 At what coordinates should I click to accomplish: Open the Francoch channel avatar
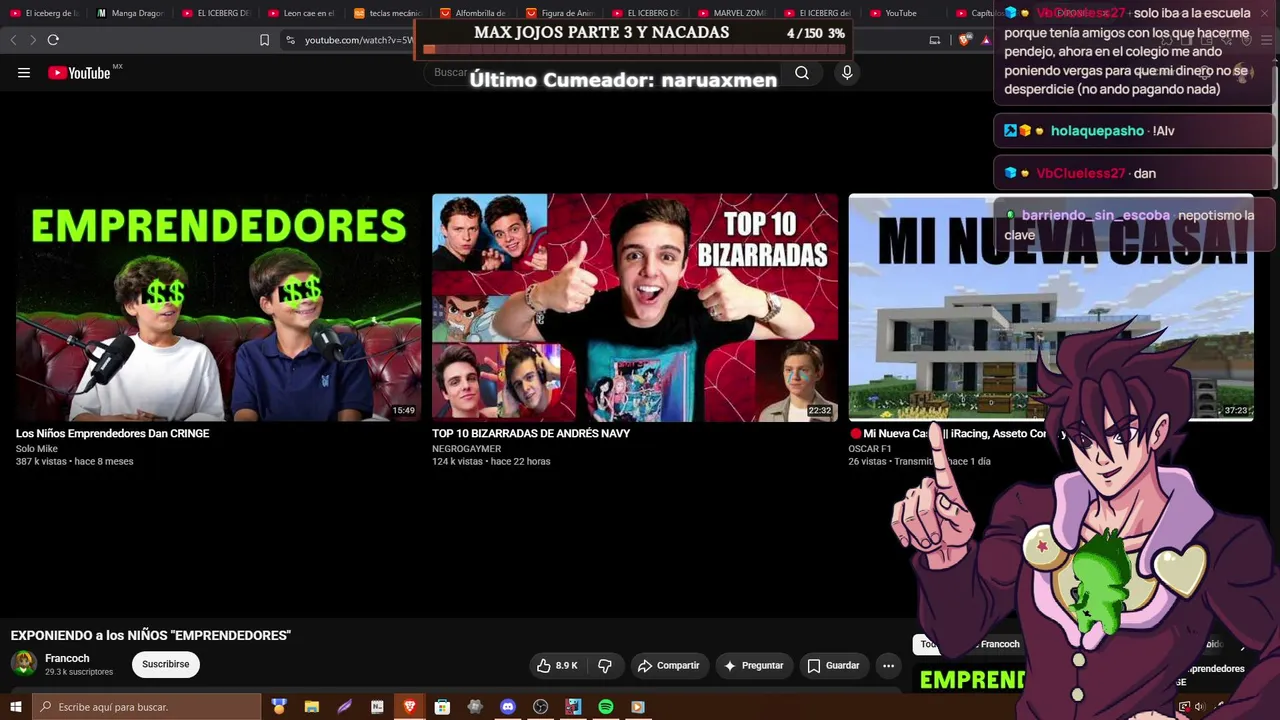click(23, 663)
